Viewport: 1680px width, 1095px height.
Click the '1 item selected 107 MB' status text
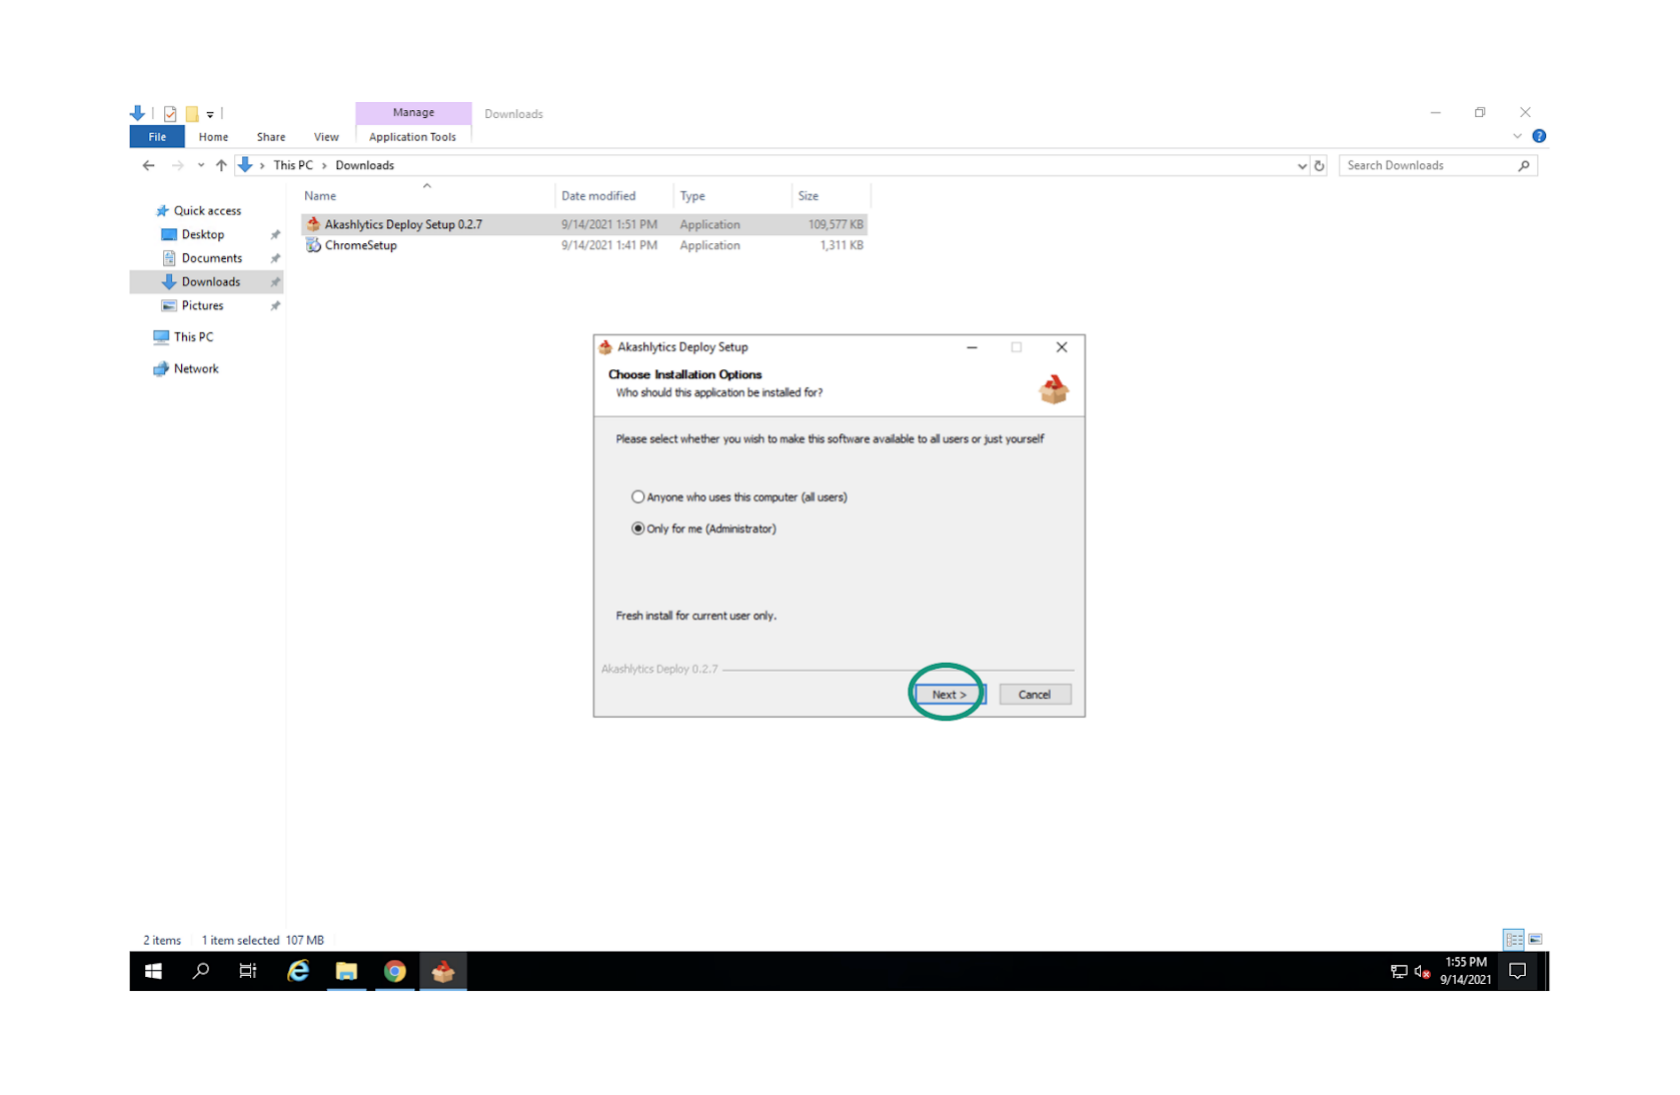pos(263,941)
